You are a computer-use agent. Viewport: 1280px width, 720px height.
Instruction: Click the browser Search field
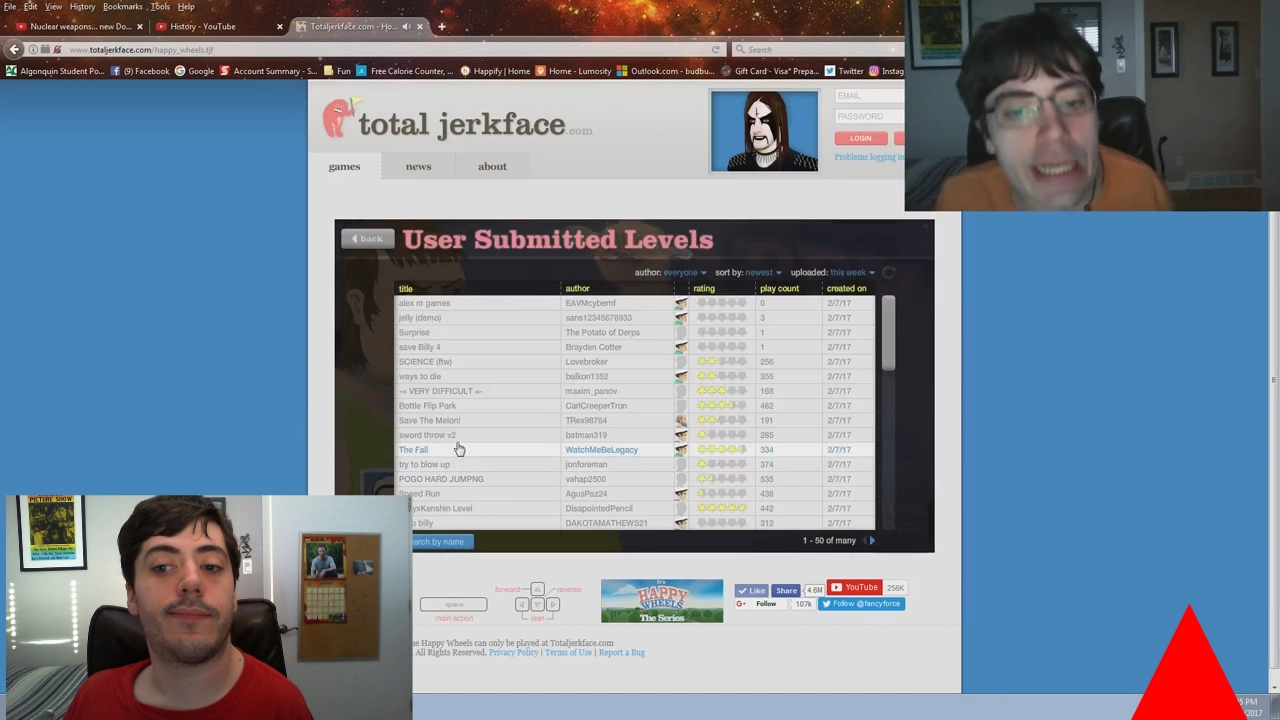pyautogui.click(x=818, y=49)
